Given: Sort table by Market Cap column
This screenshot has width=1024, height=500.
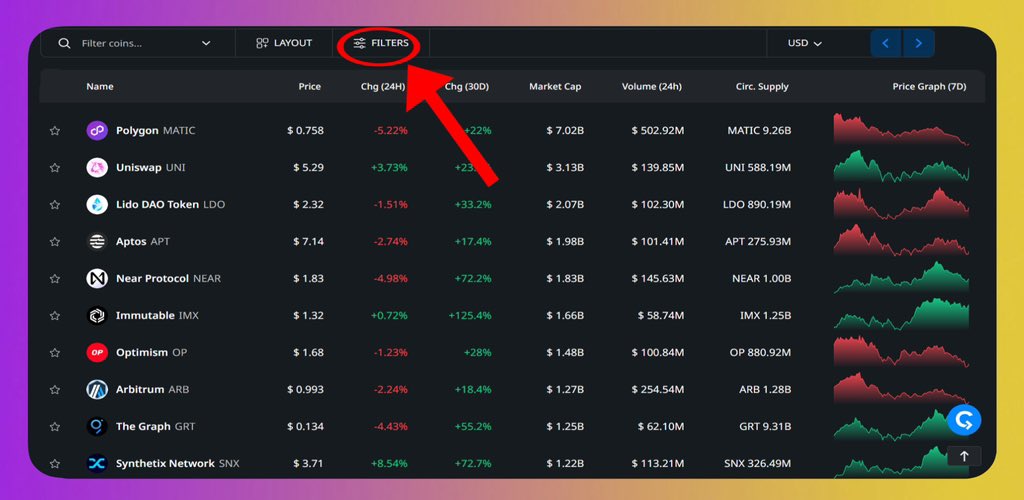Looking at the screenshot, I should click(x=555, y=86).
